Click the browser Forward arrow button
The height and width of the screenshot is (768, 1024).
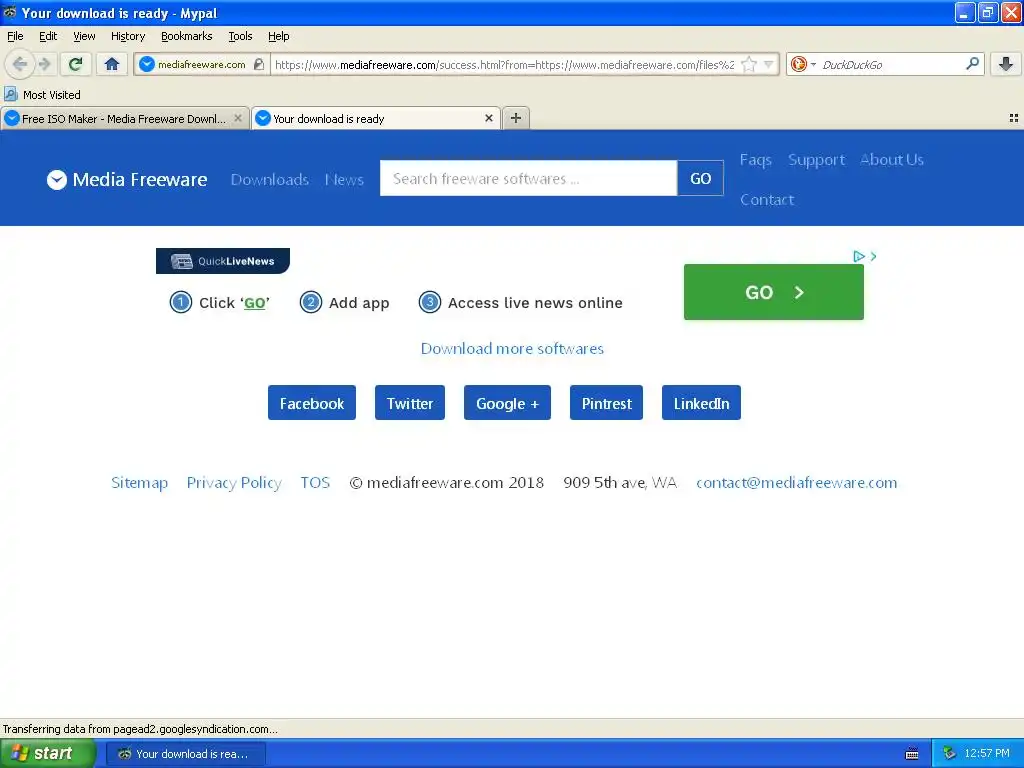pyautogui.click(x=44, y=64)
